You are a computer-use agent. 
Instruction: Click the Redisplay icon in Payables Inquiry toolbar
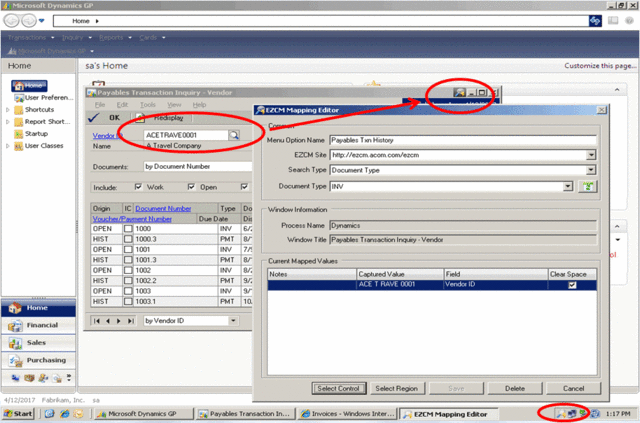click(x=140, y=118)
